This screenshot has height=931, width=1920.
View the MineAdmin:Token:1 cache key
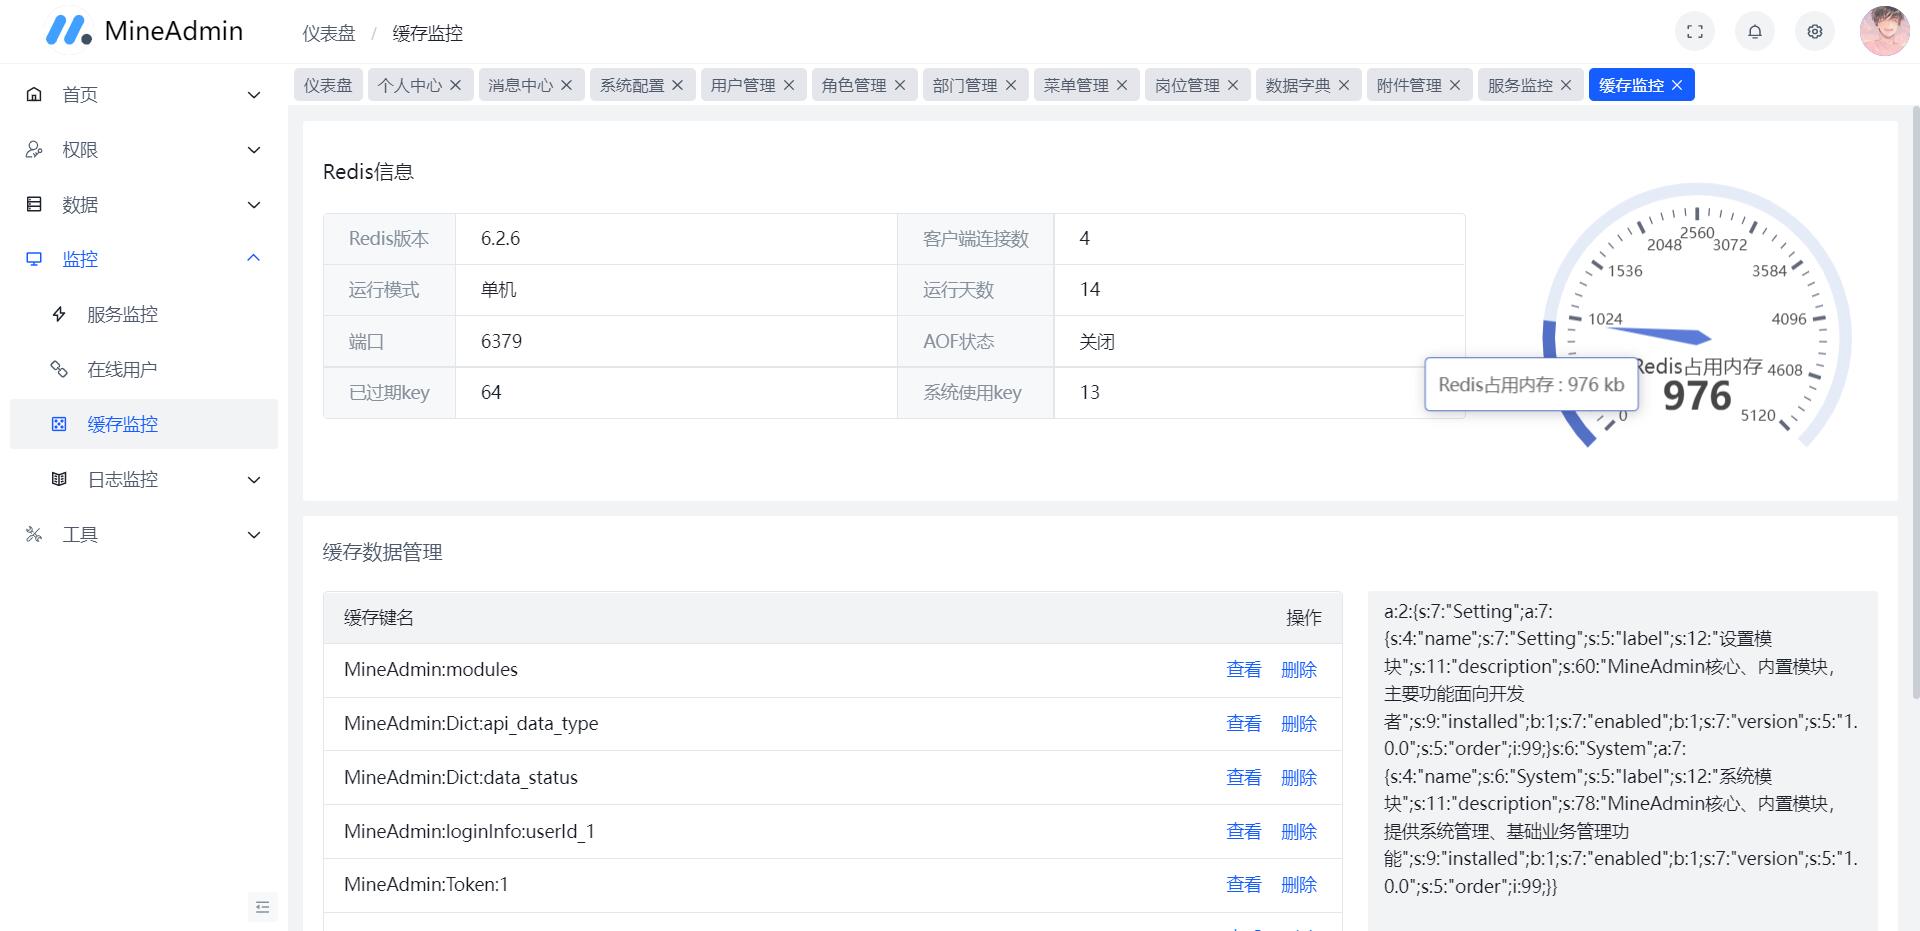[x=1244, y=885]
